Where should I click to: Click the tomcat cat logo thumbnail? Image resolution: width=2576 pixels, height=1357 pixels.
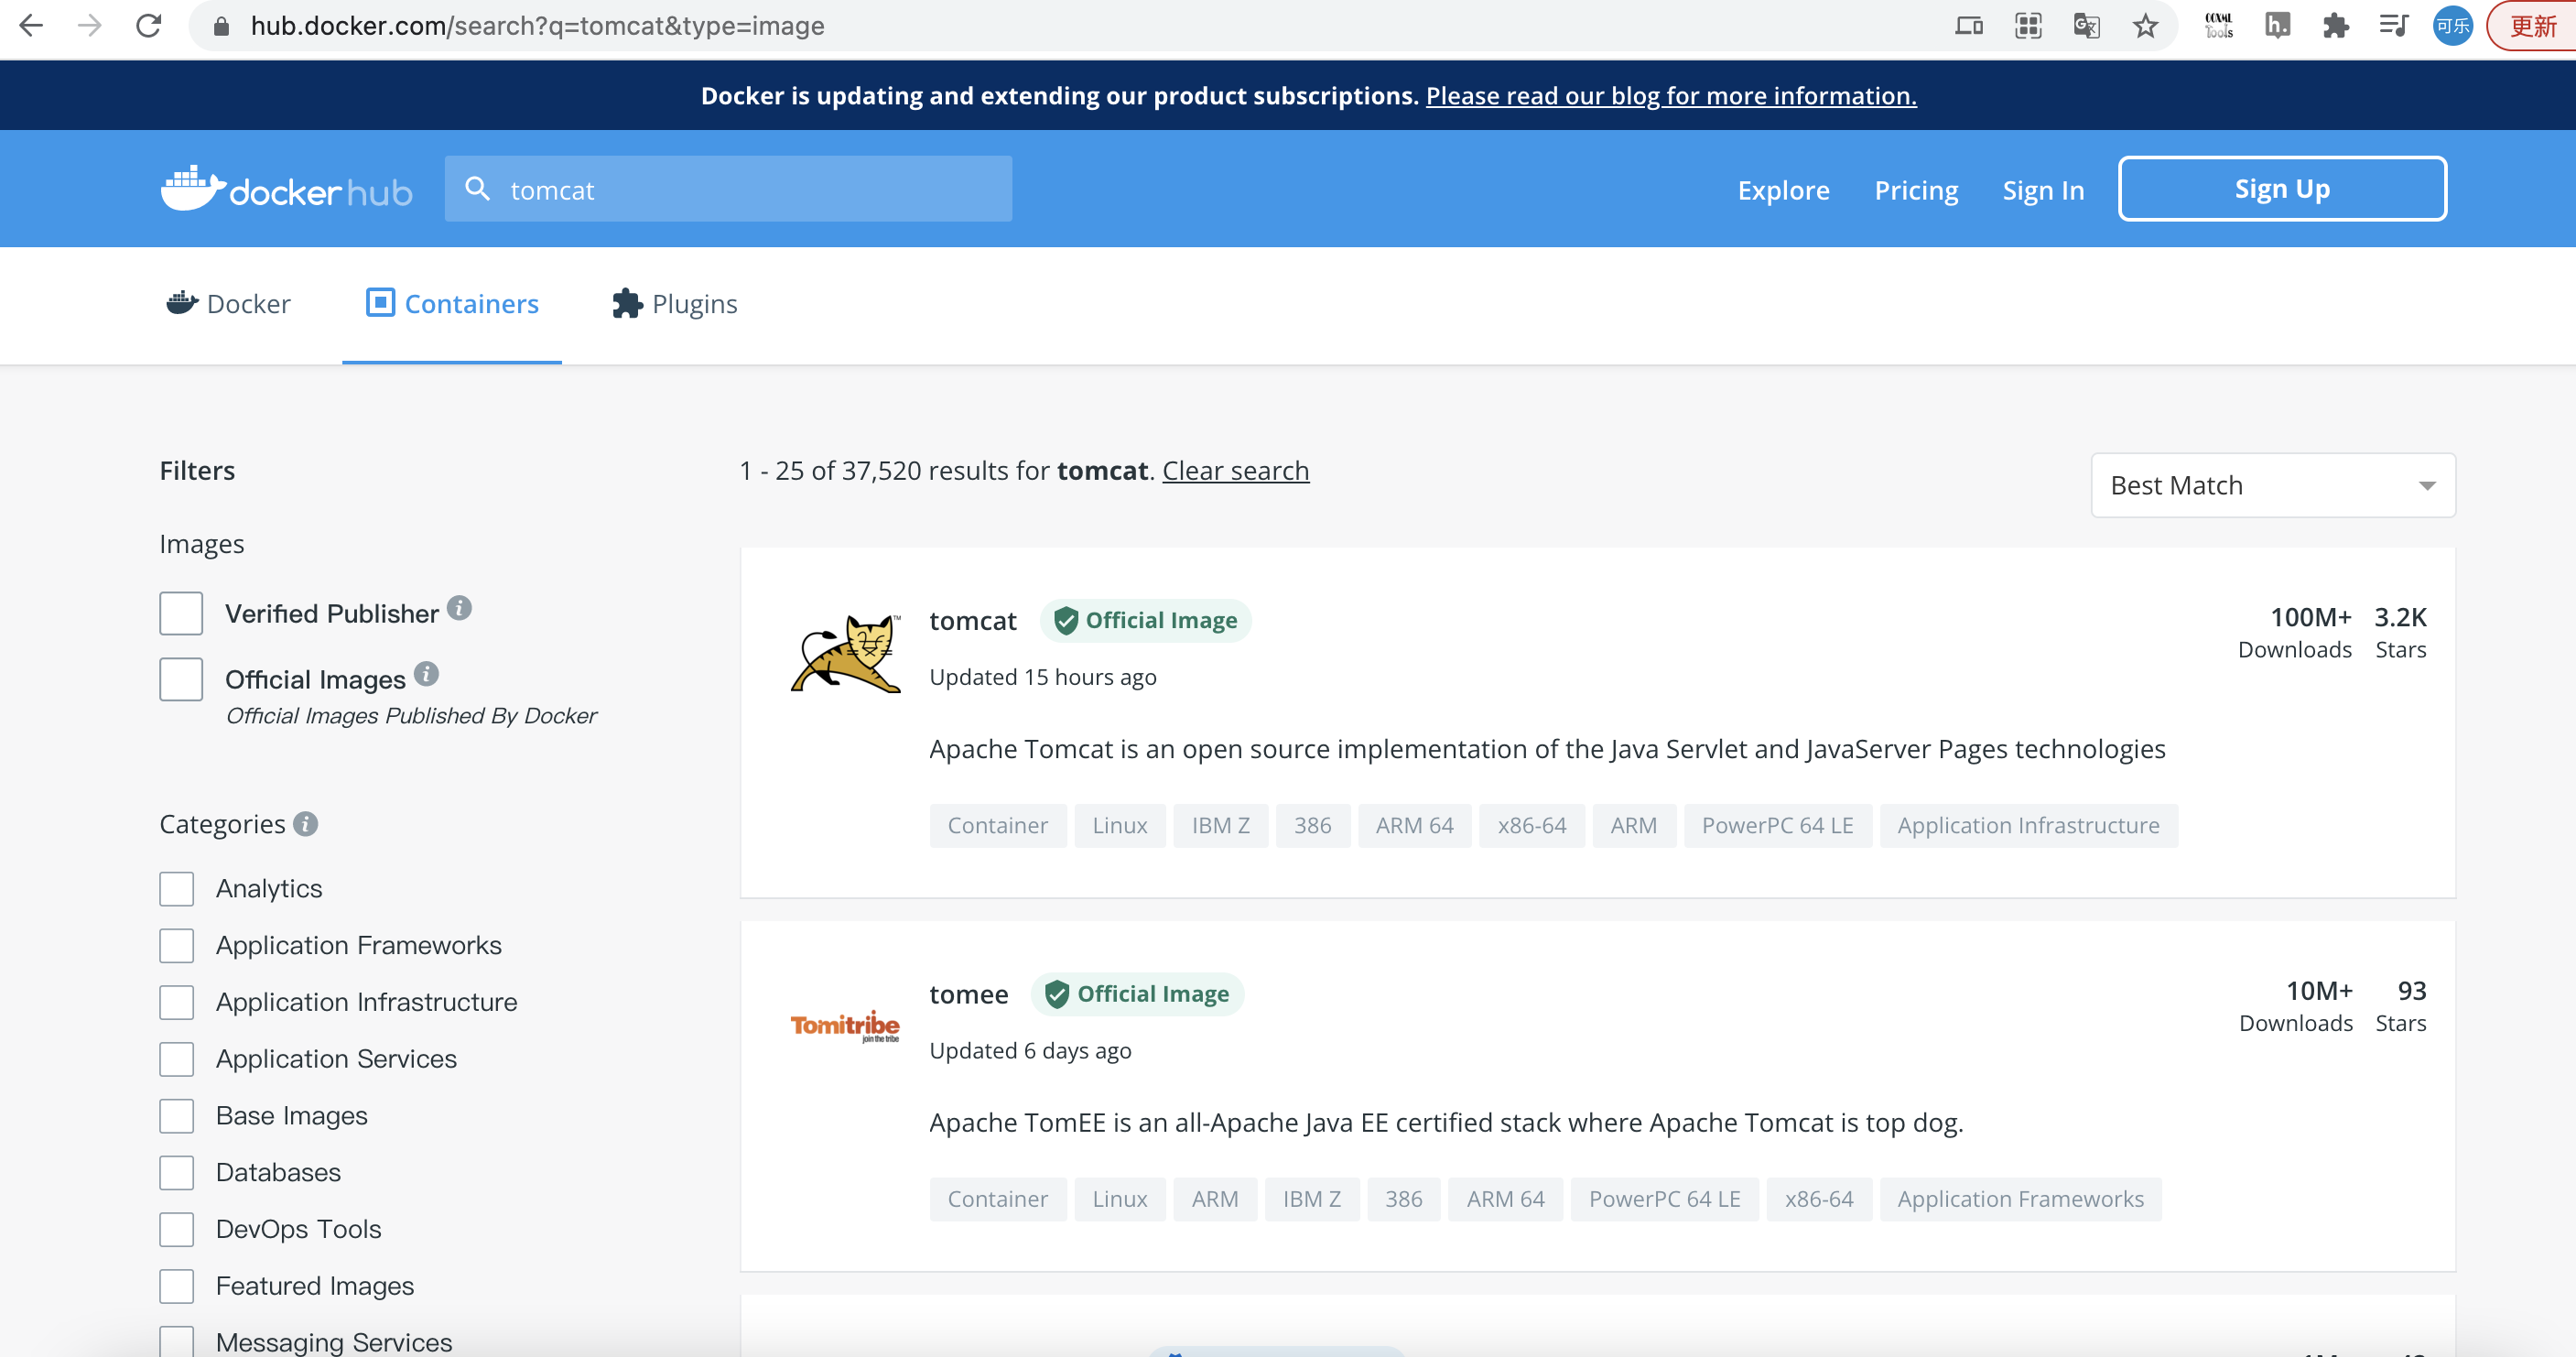point(845,653)
